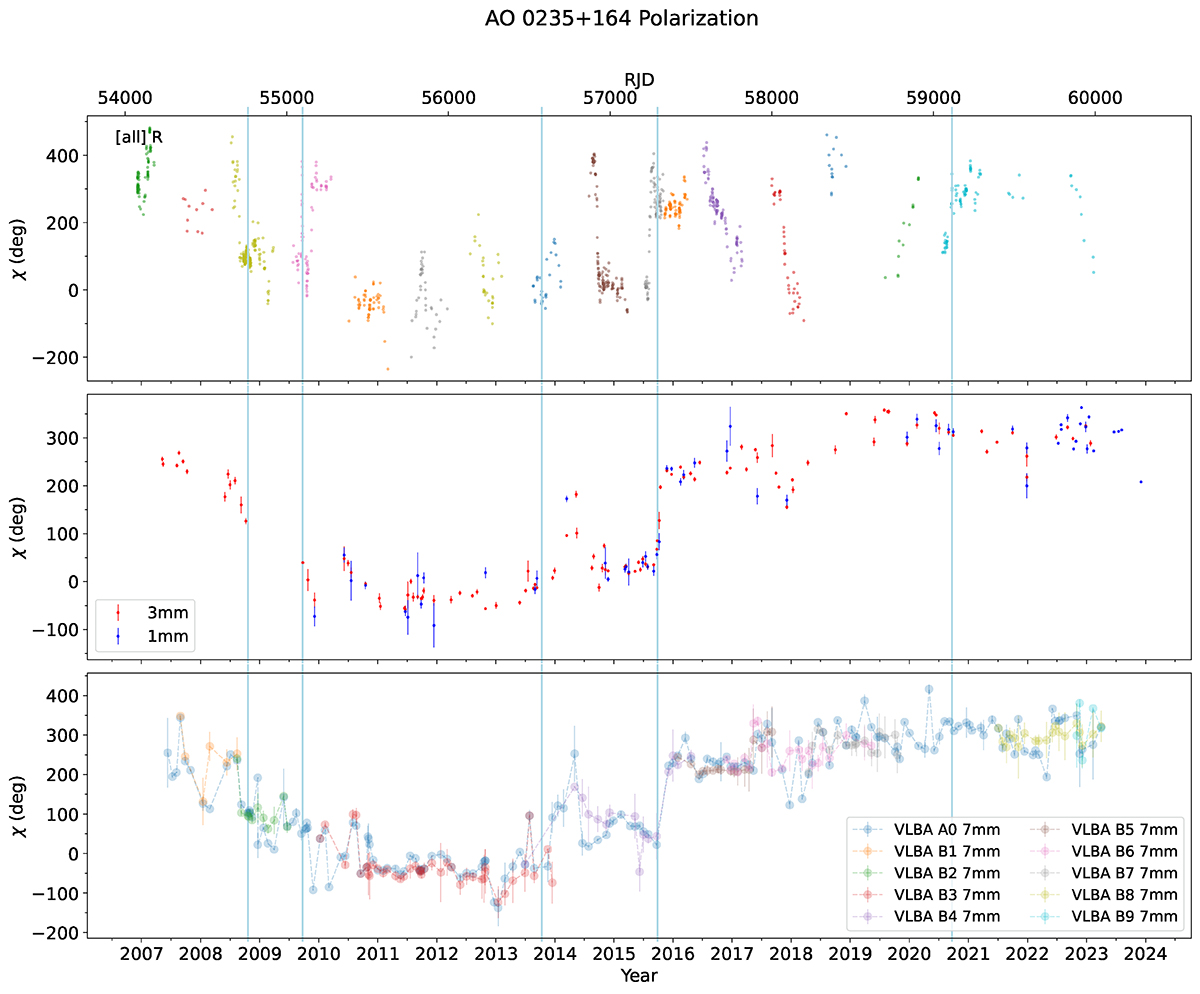Click the VLBA B1 7mm legend marker
Viewport: 1200px width, 994px height.
pos(868,850)
